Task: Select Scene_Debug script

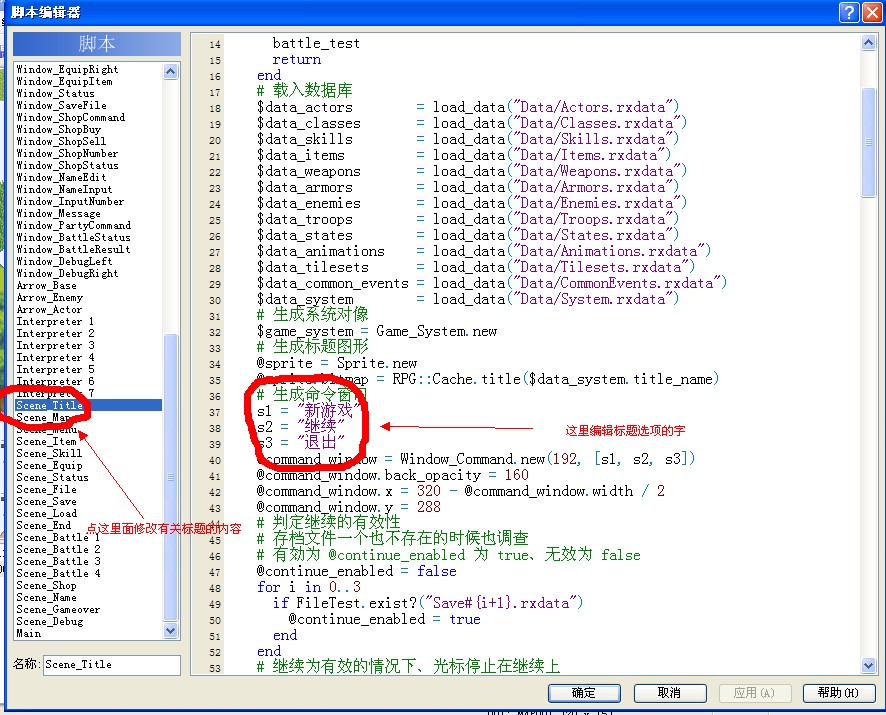Action: [x=49, y=621]
